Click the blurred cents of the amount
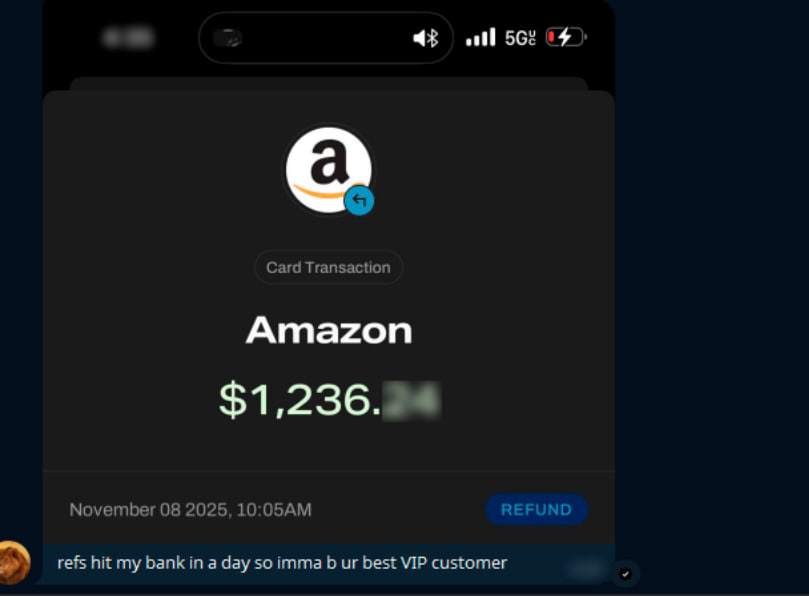 (x=411, y=400)
